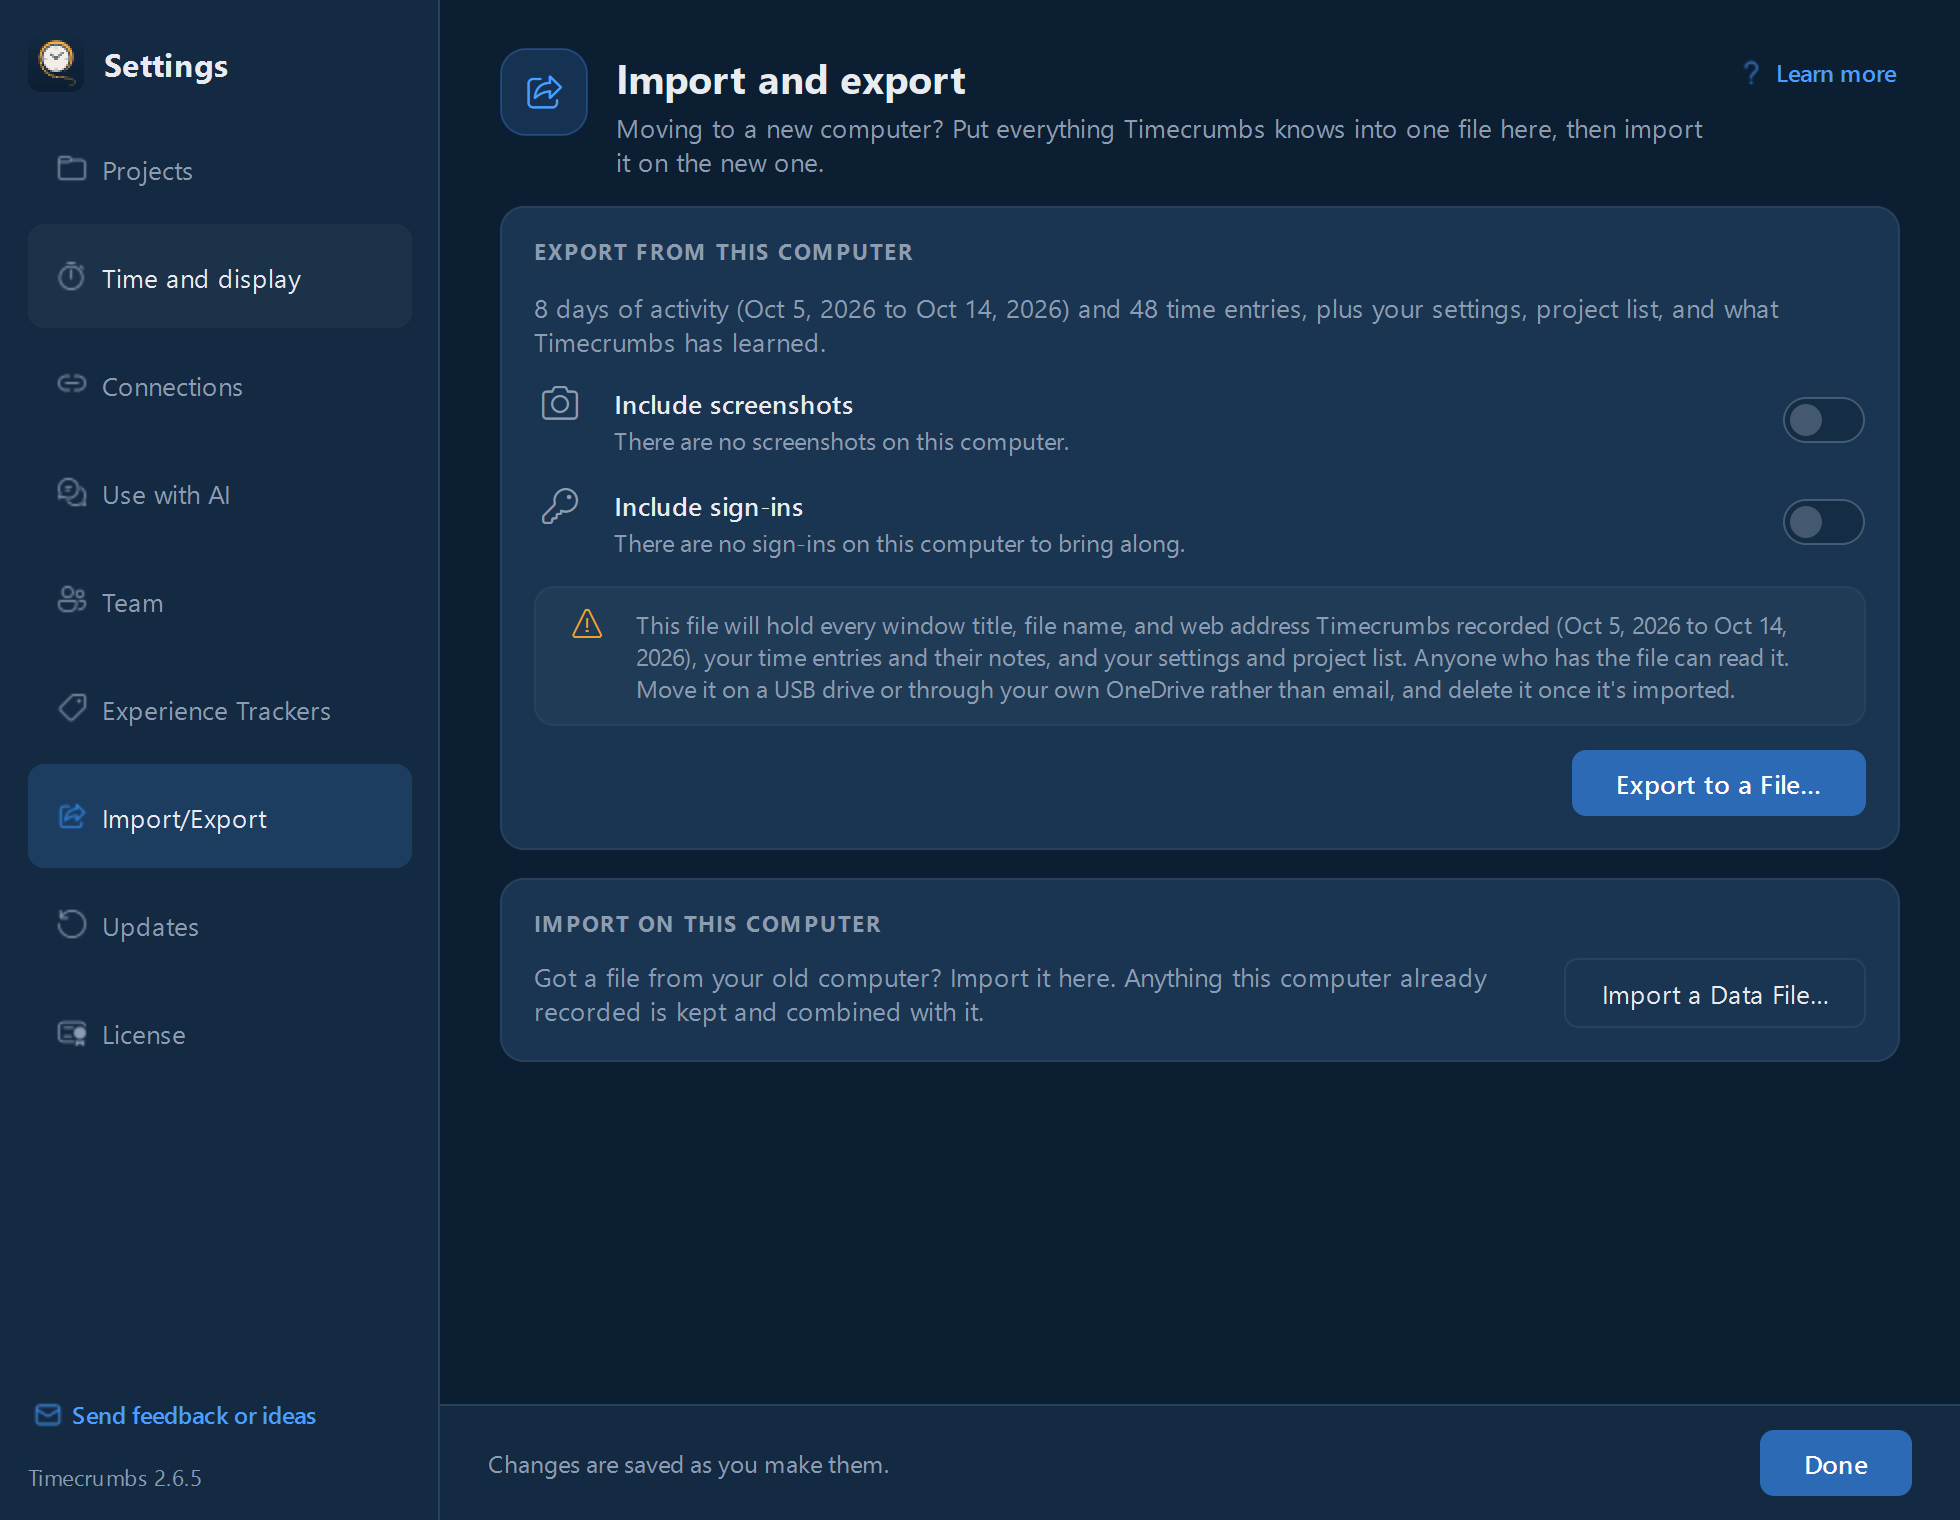
Task: Open the License section
Action: pos(220,1034)
